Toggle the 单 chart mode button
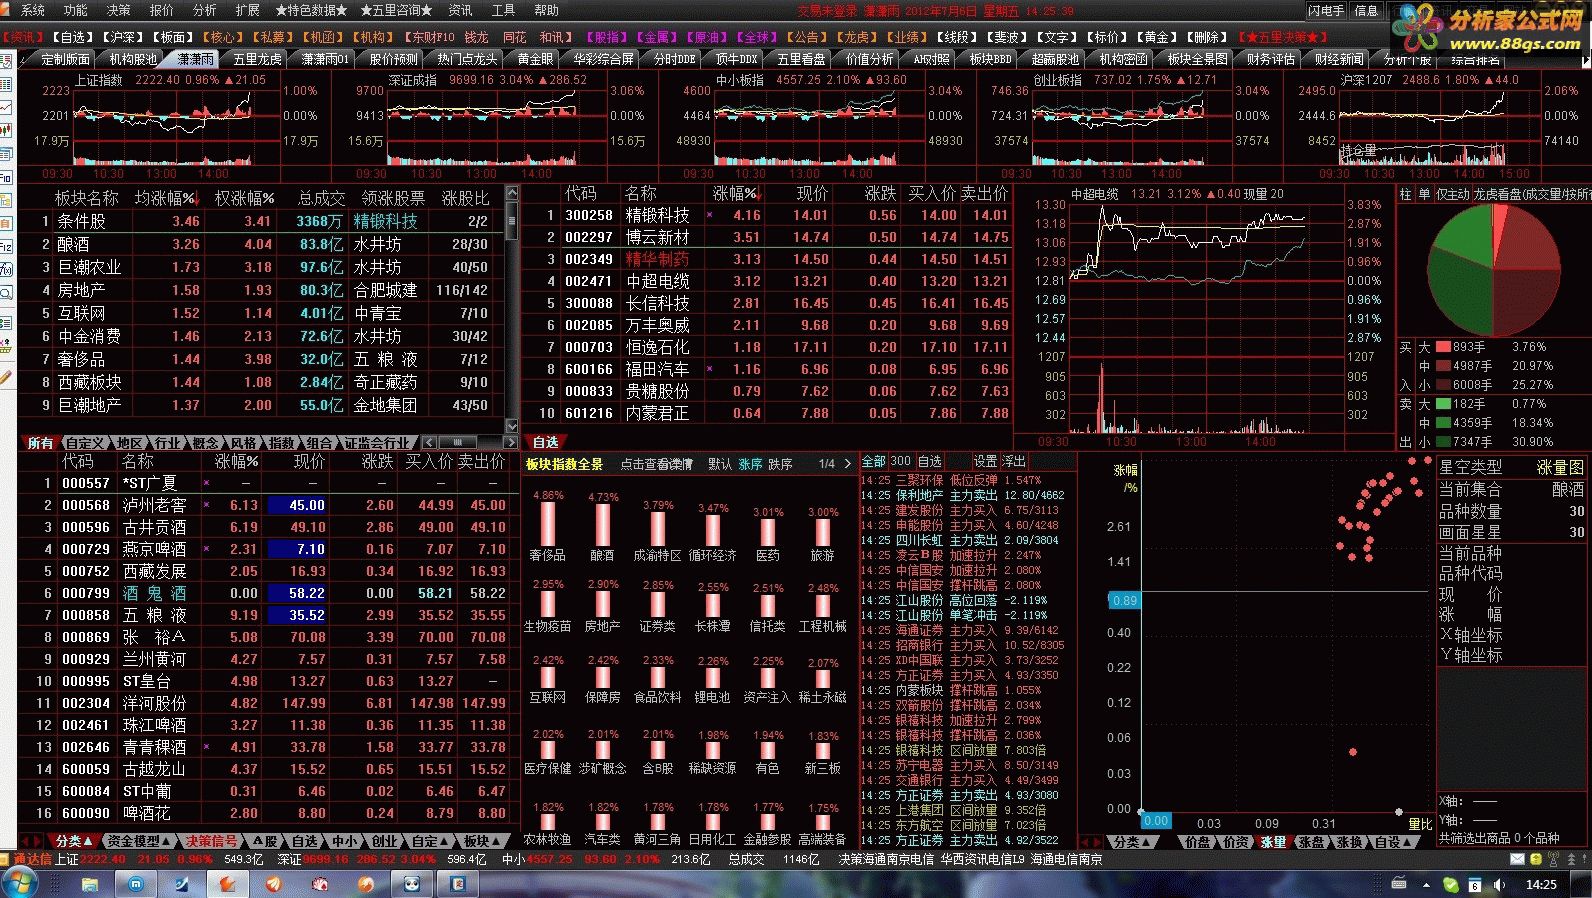The width and height of the screenshot is (1592, 898). pos(1424,194)
